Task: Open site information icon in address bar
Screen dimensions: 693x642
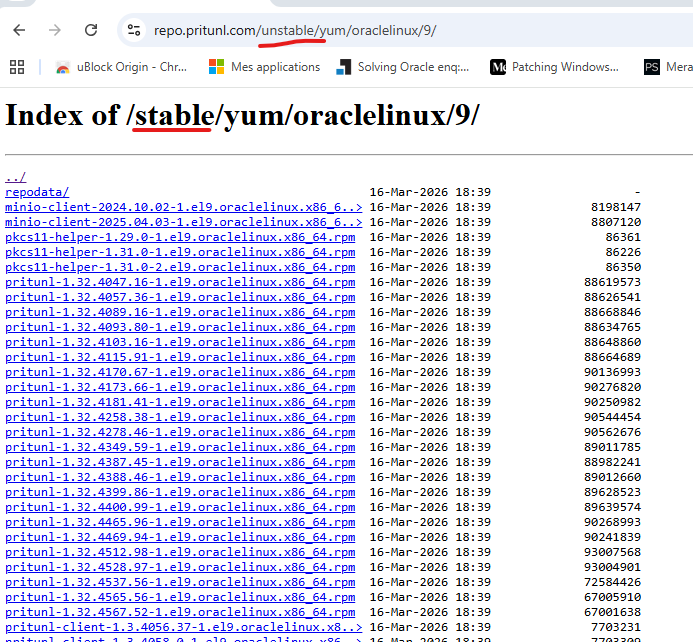Action: pyautogui.click(x=134, y=30)
